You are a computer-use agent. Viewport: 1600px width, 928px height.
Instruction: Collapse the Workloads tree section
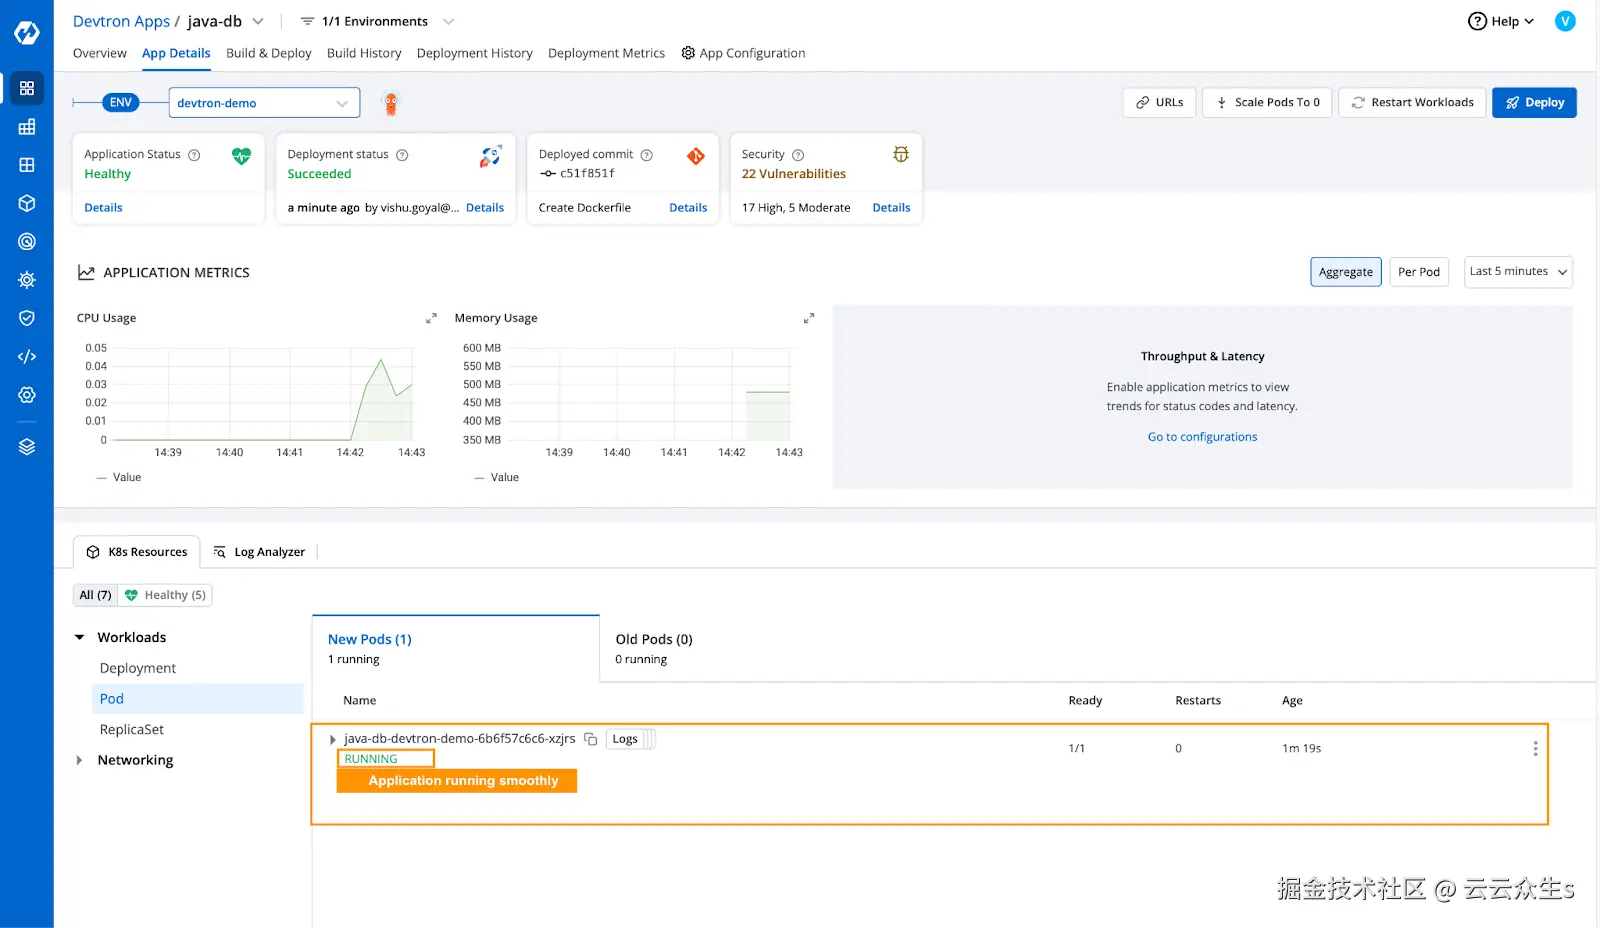pyautogui.click(x=80, y=636)
